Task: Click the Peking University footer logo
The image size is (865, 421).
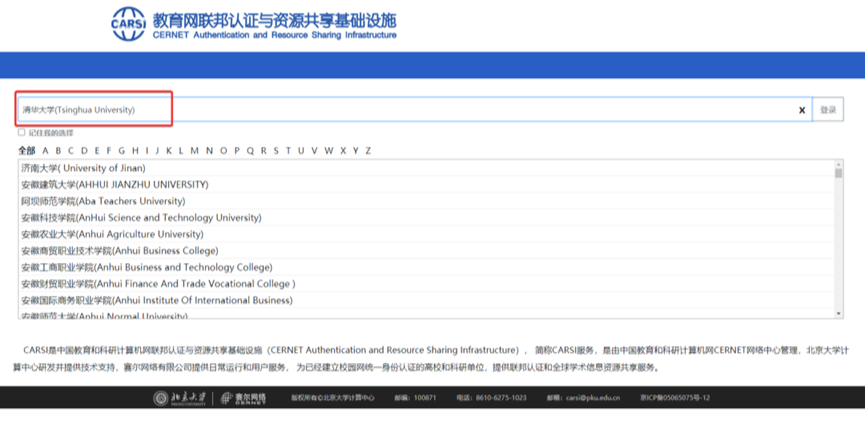Action: tap(179, 398)
